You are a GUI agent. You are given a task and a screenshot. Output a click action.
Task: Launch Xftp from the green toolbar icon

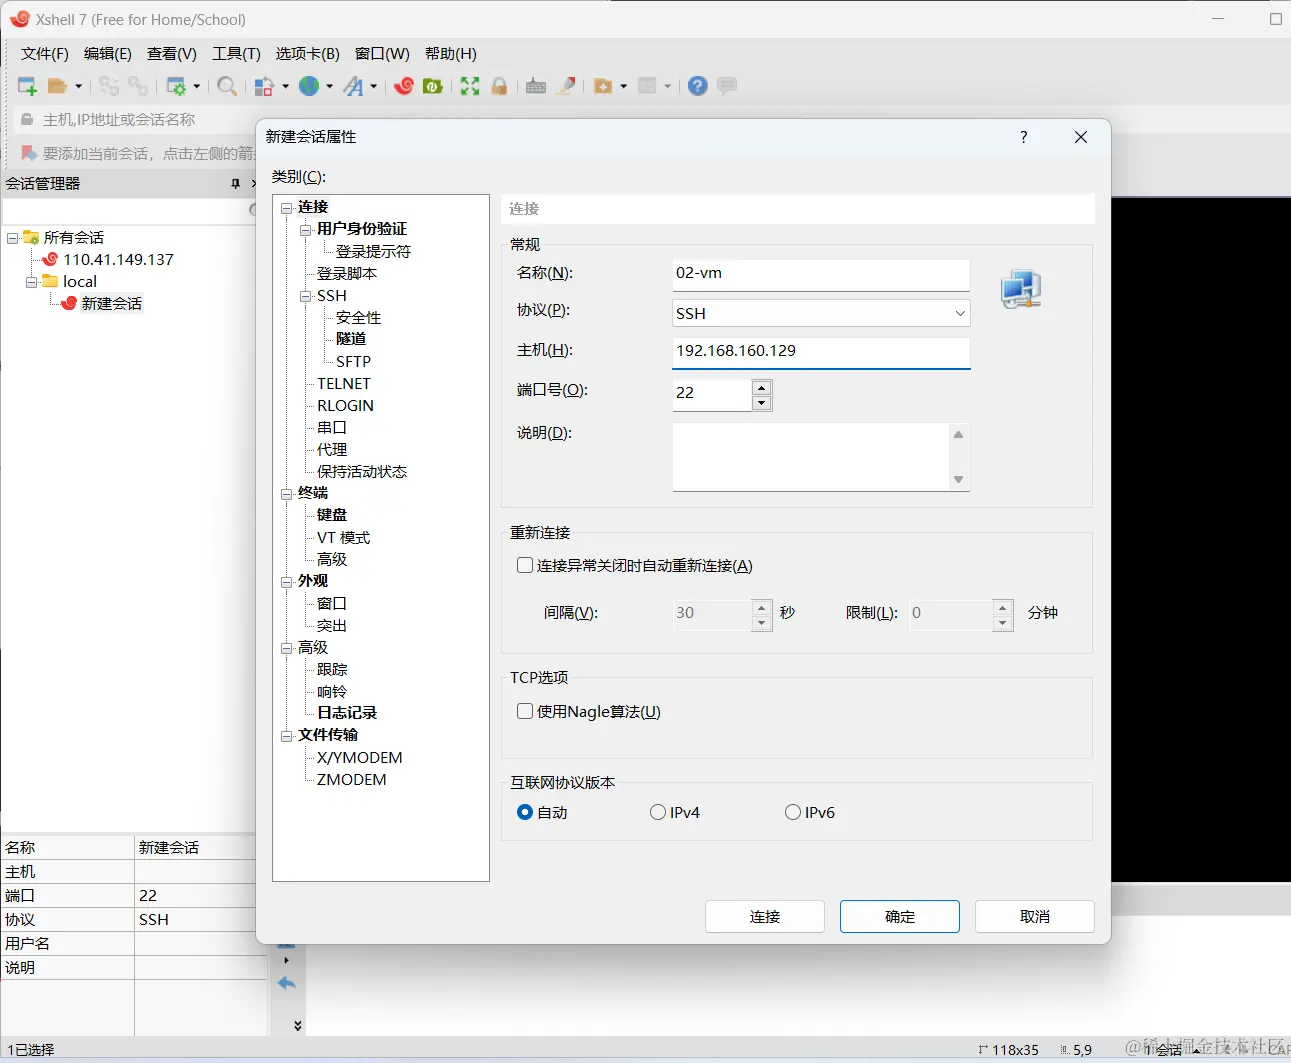click(x=433, y=87)
